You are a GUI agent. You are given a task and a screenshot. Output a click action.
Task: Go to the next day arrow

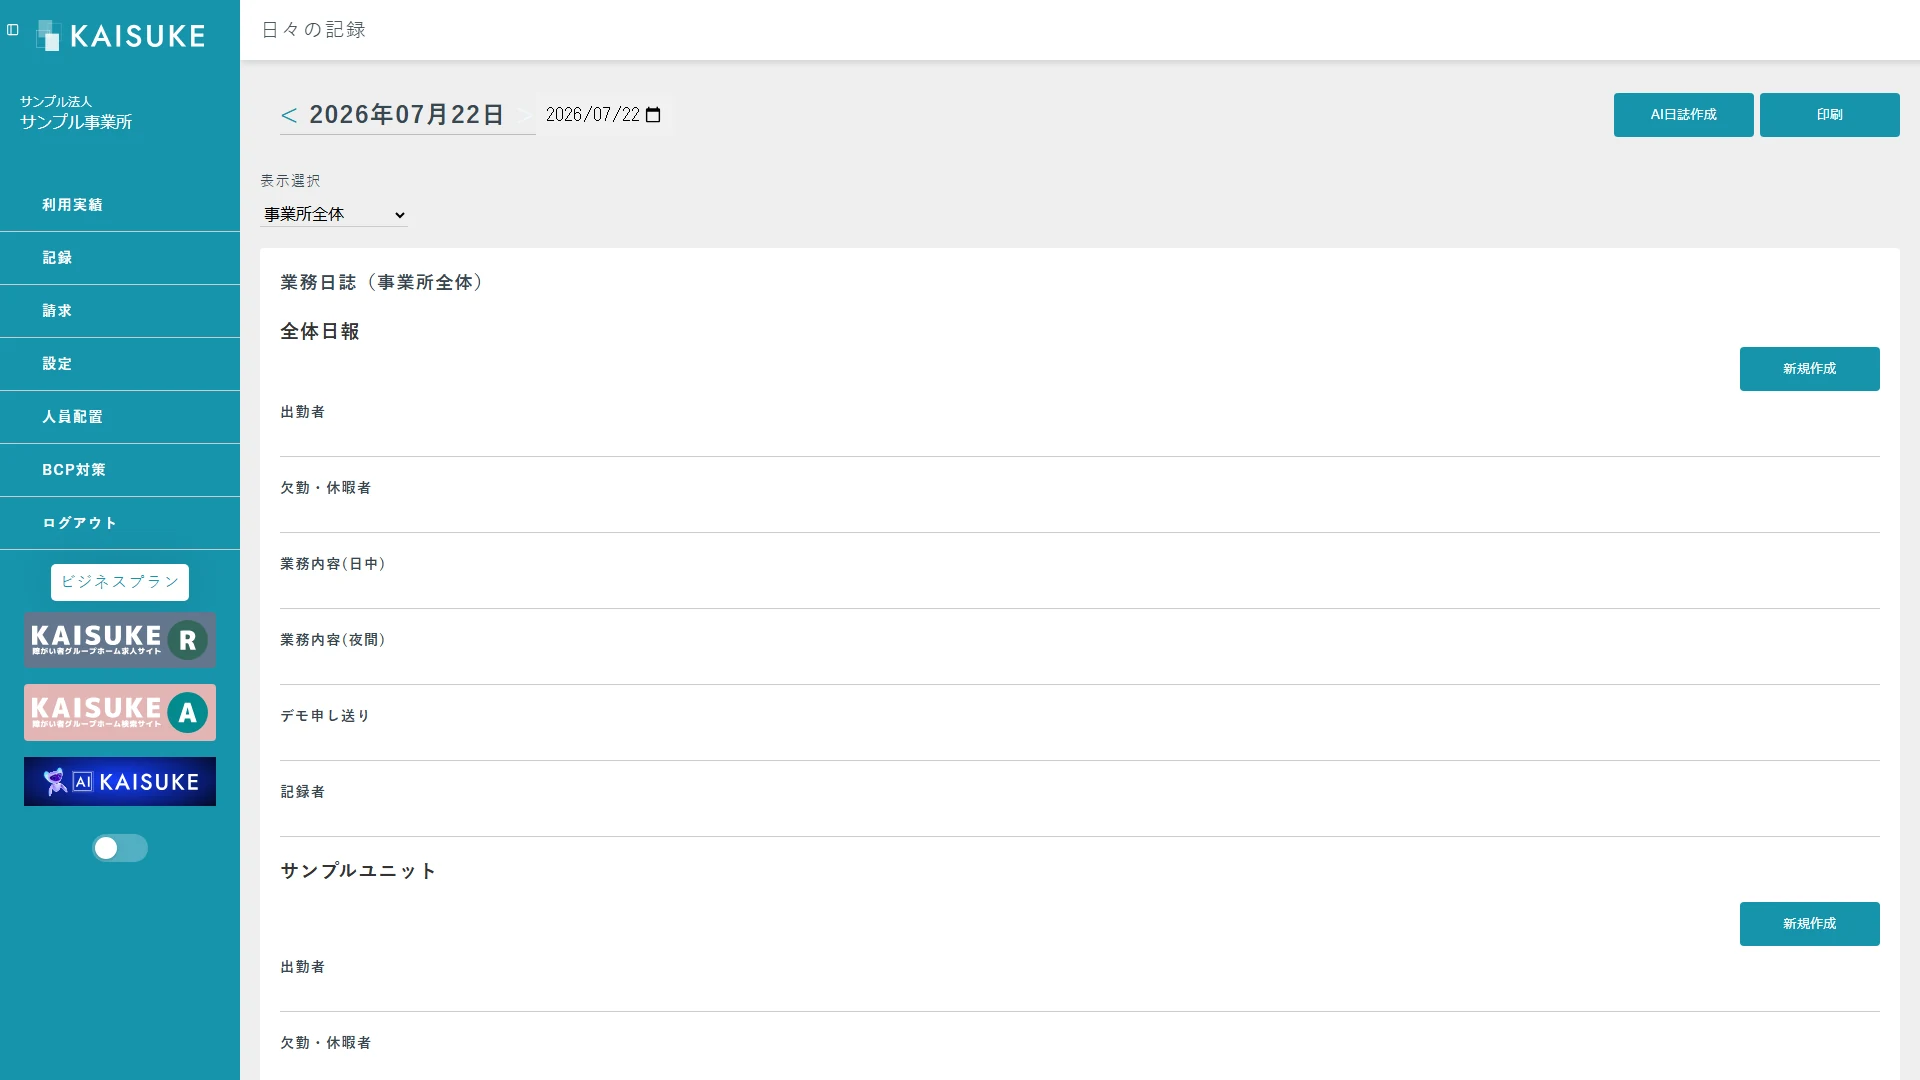pyautogui.click(x=524, y=115)
